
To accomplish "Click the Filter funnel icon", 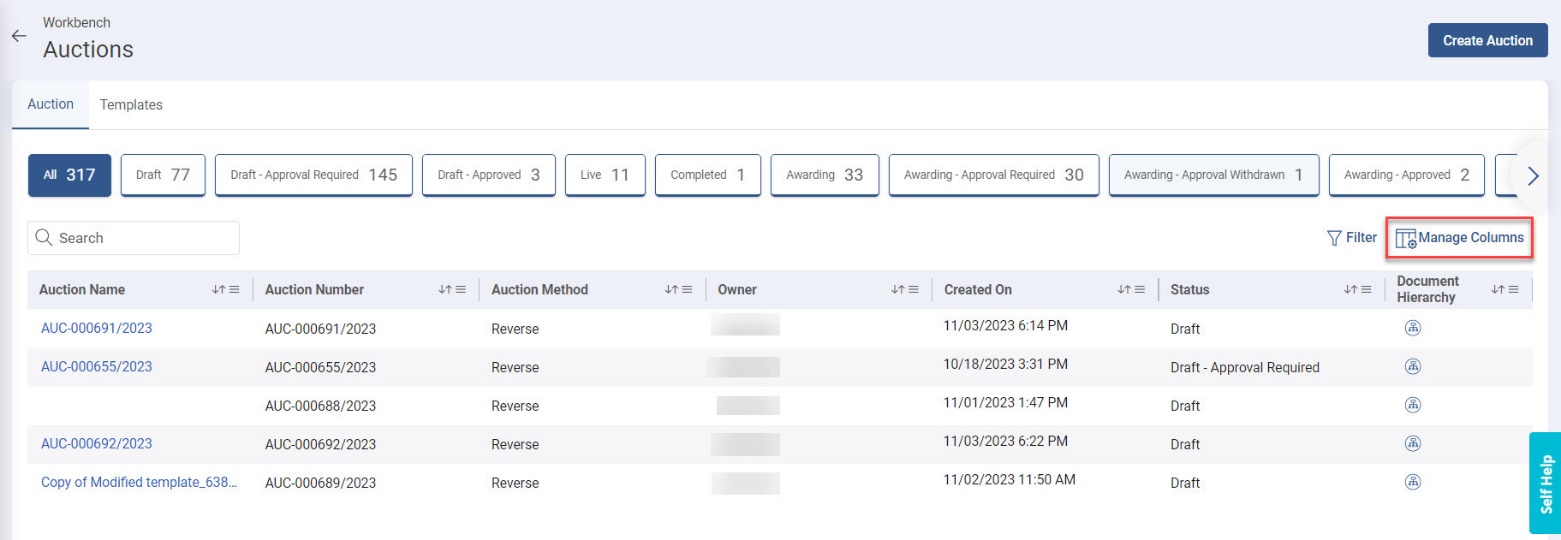I will point(1333,238).
